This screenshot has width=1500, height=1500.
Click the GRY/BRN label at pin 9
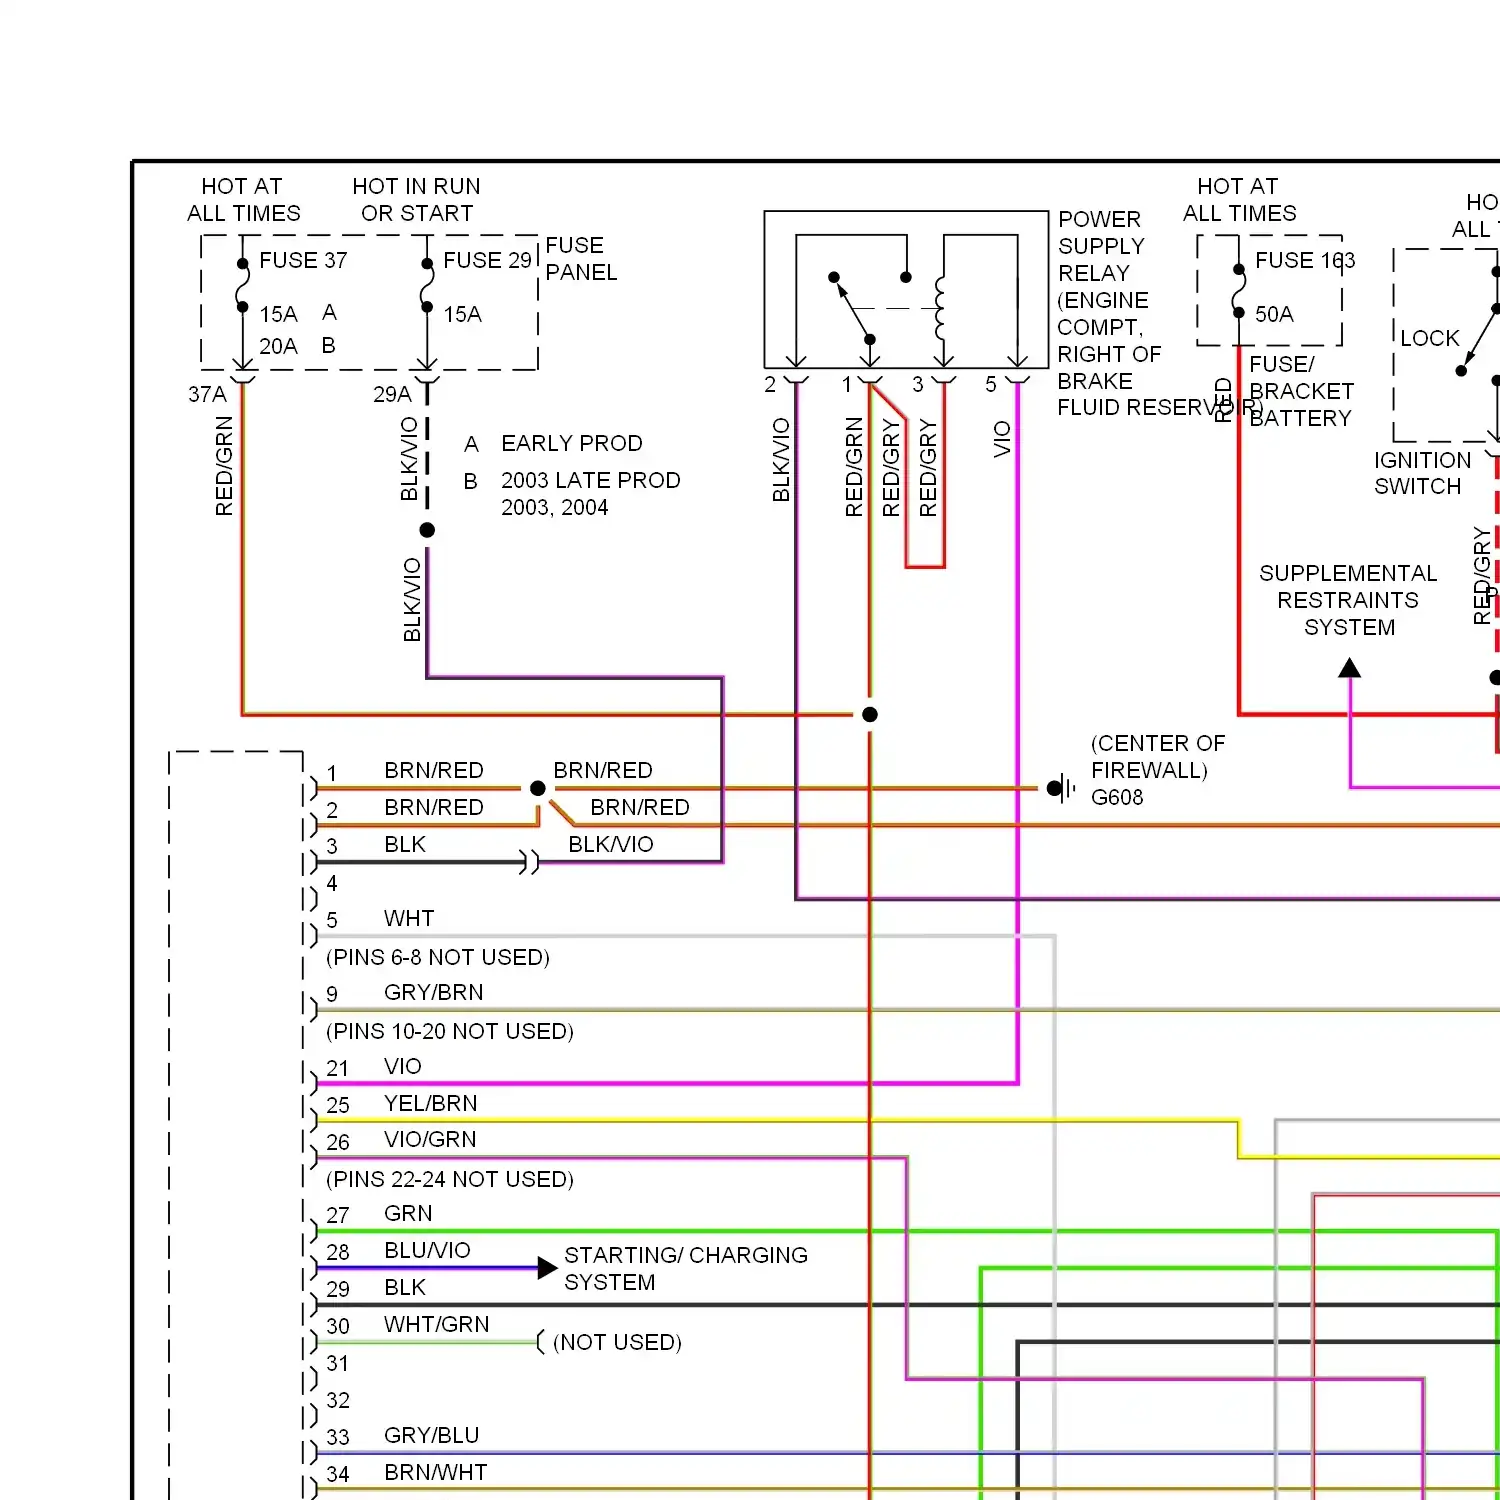pyautogui.click(x=434, y=992)
